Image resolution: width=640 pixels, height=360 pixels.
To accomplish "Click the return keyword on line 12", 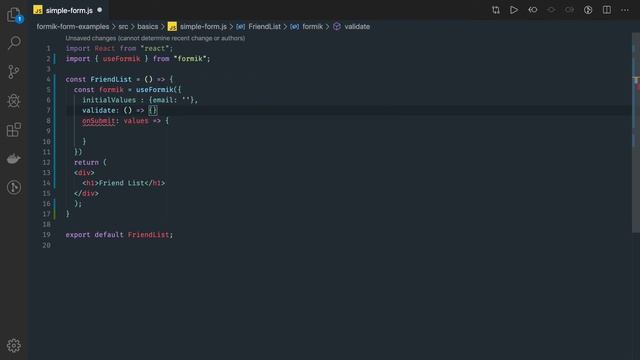I will click(x=86, y=162).
